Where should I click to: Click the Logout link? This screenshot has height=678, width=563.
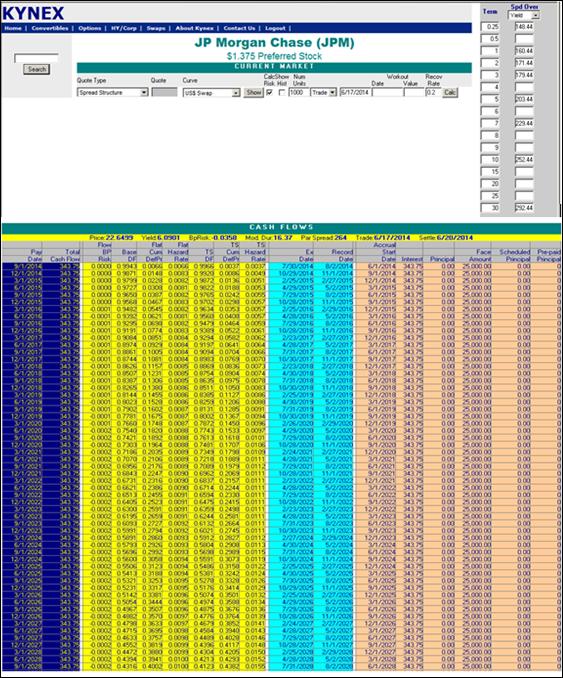(275, 28)
